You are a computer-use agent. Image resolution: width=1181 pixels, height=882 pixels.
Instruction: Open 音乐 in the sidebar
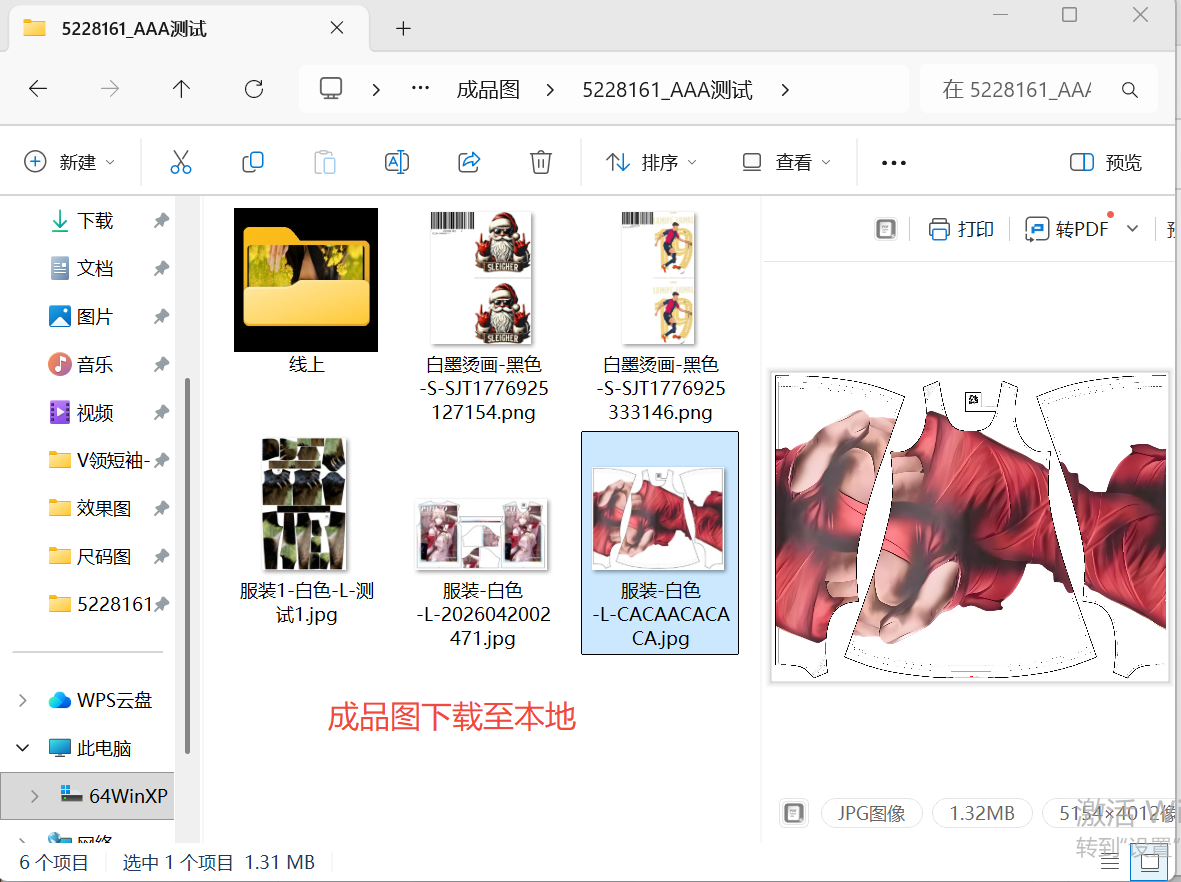point(94,365)
